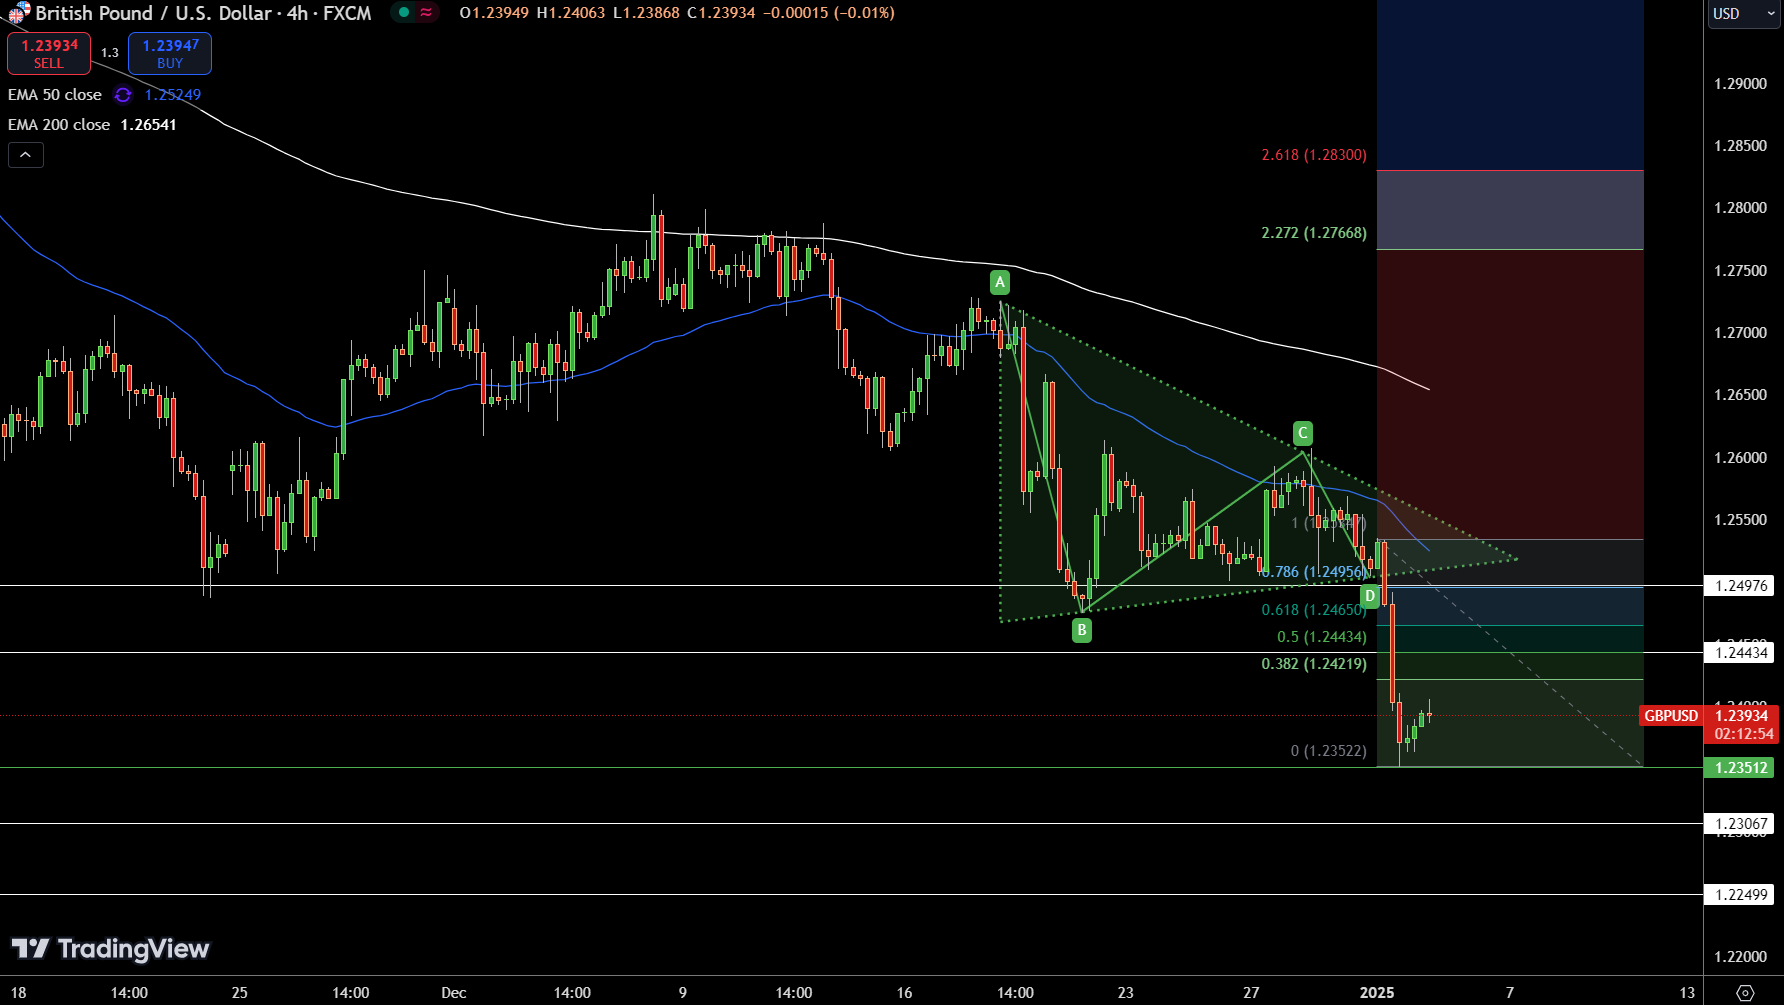1784x1005 pixels.
Task: Click the red GBPUSD price label
Action: tap(1671, 716)
